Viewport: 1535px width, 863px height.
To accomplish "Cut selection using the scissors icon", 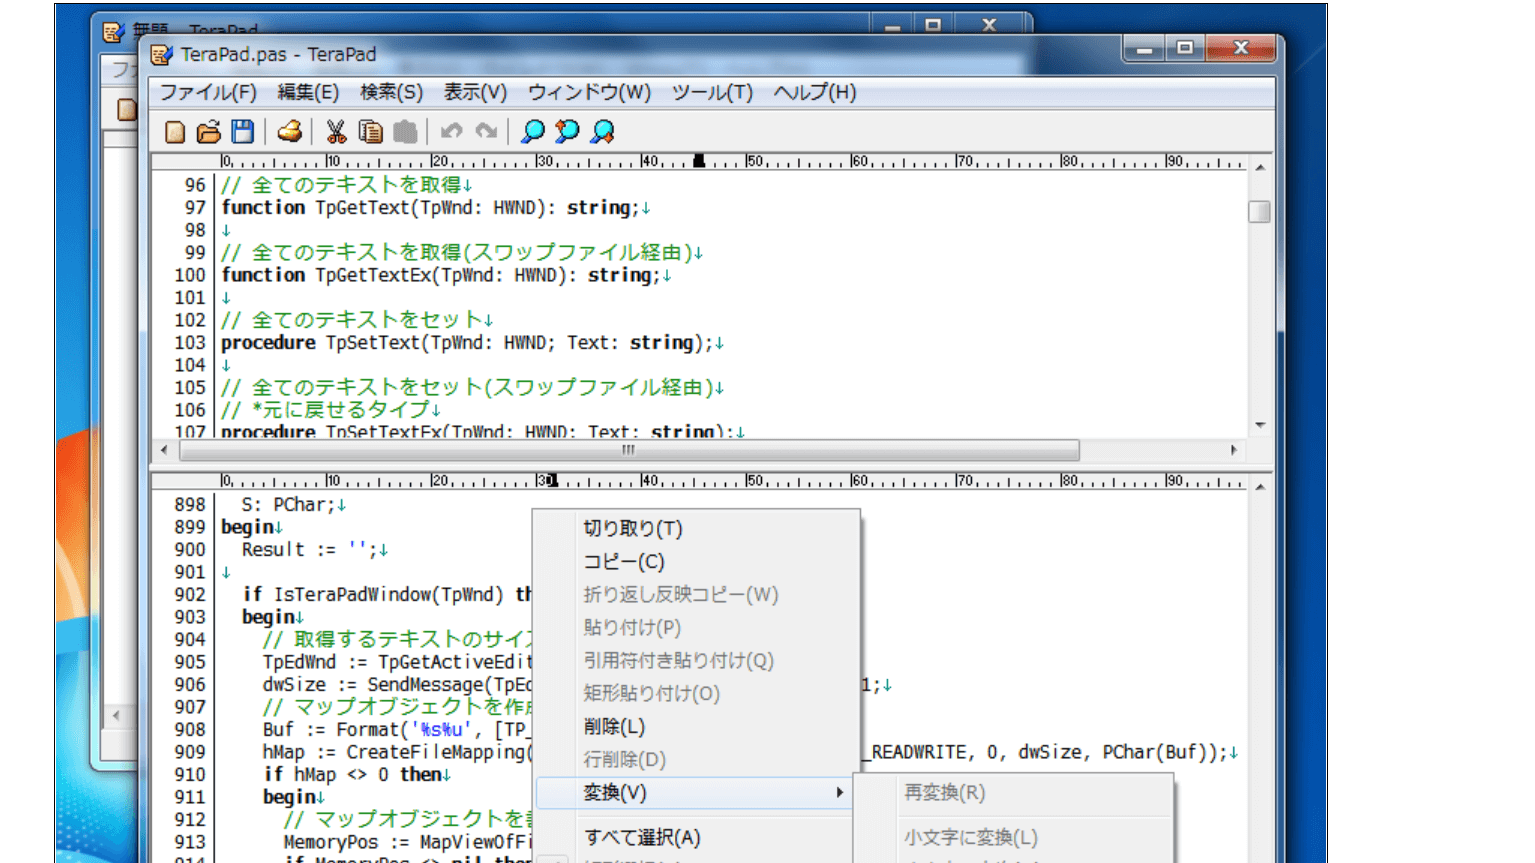I will point(336,132).
